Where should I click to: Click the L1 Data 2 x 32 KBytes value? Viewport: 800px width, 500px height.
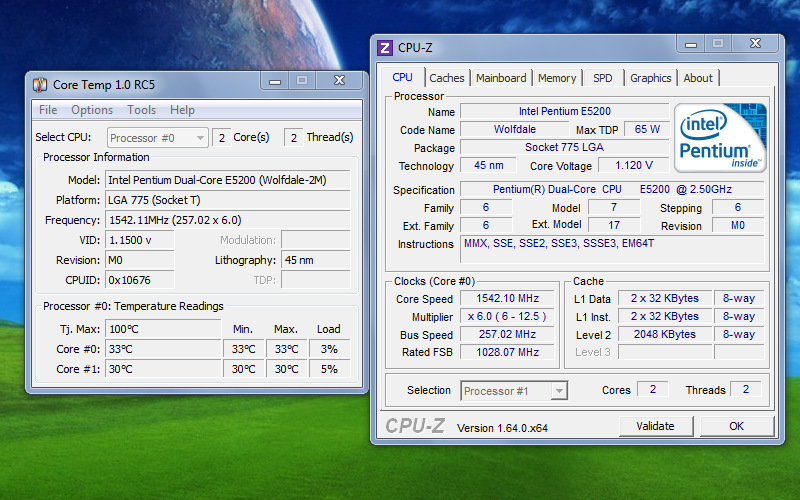(665, 298)
